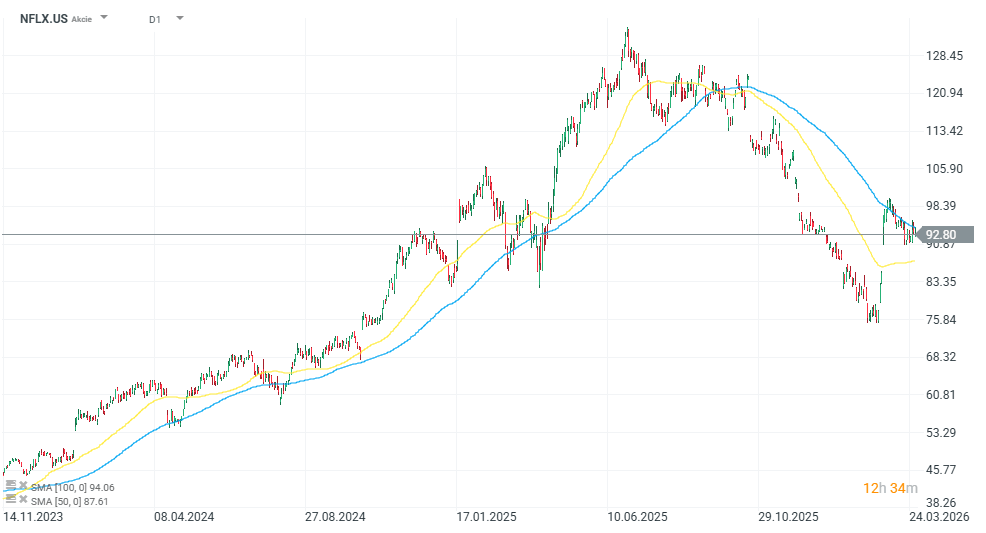Click the 92.80 current price tag

pos(941,235)
